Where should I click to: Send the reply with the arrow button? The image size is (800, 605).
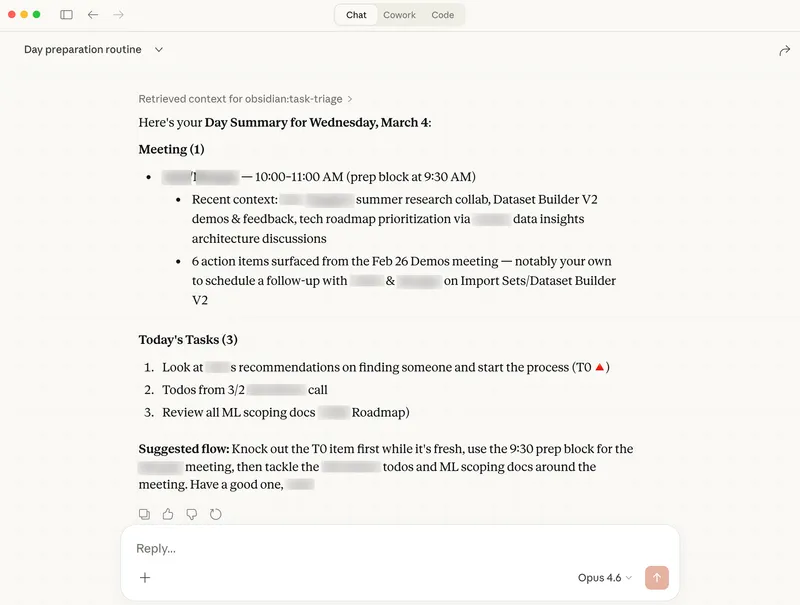pos(657,577)
